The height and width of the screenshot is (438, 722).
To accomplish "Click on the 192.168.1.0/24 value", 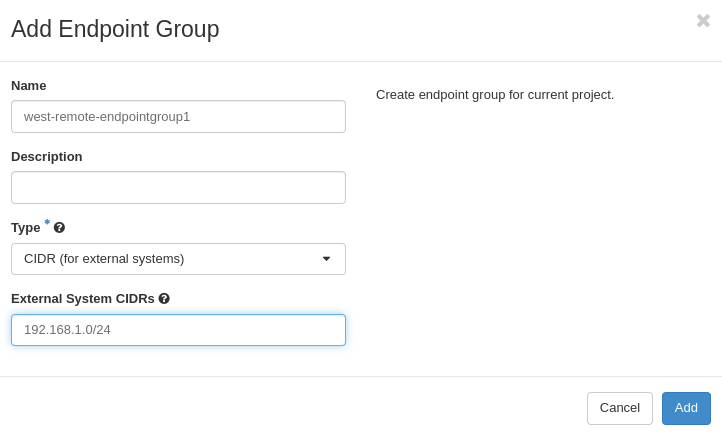I will 67,330.
